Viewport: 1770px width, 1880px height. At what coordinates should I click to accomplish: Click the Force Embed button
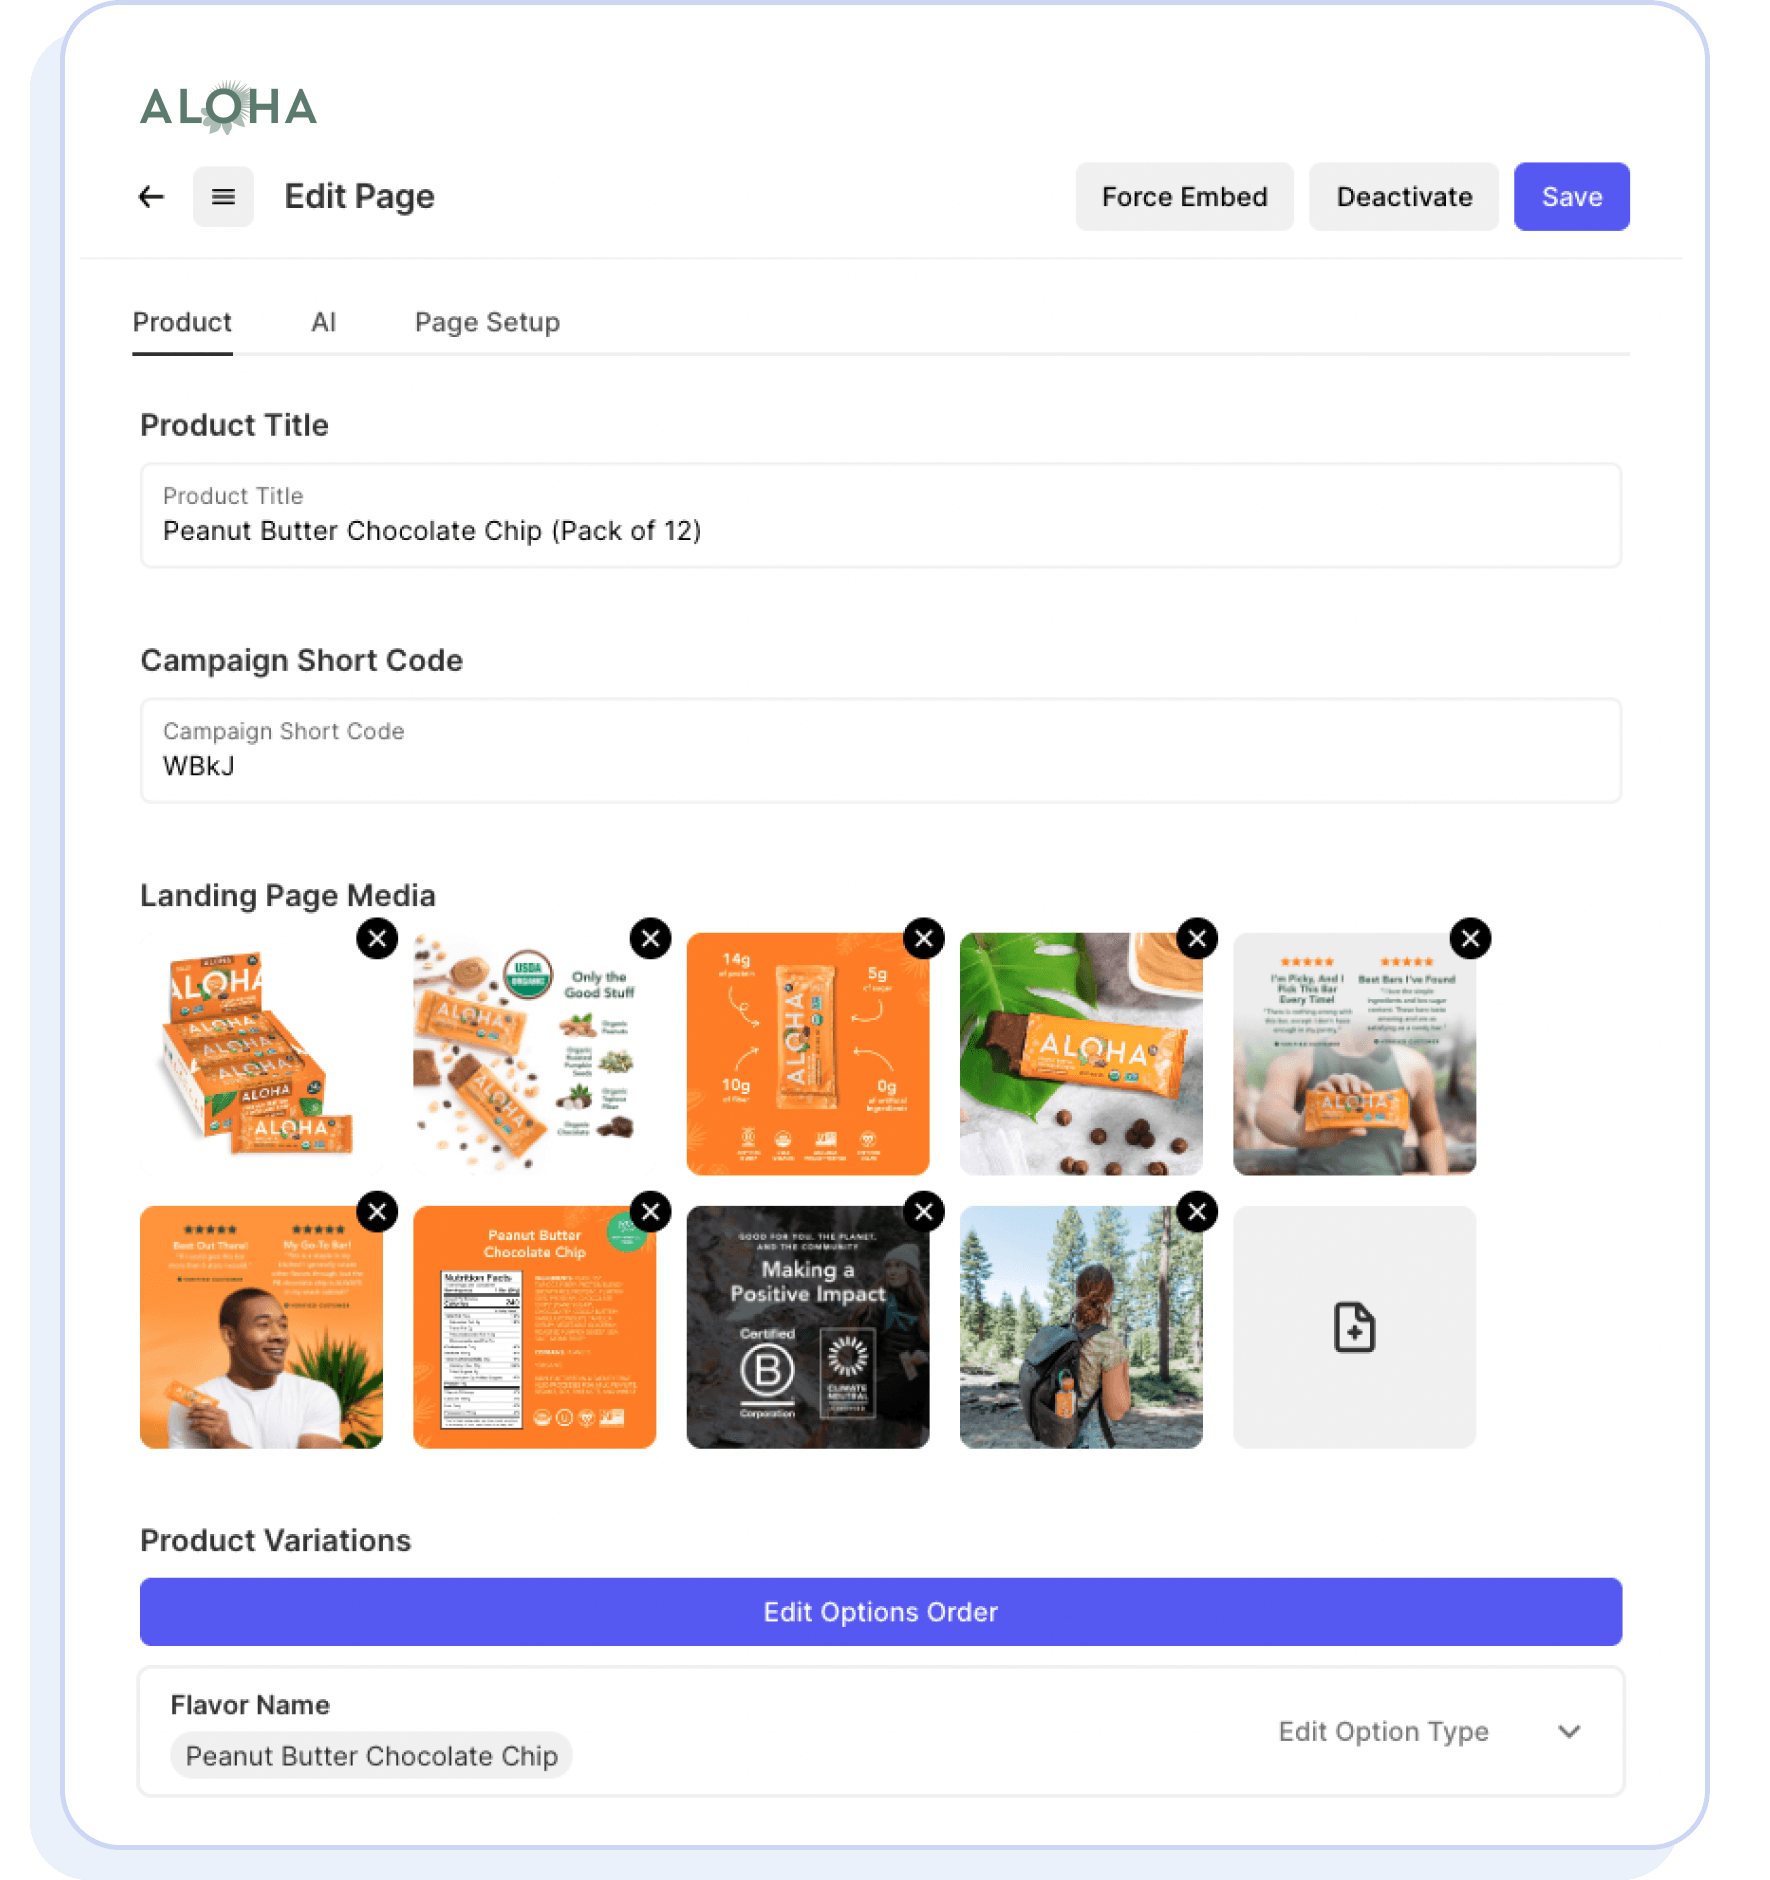pos(1184,197)
